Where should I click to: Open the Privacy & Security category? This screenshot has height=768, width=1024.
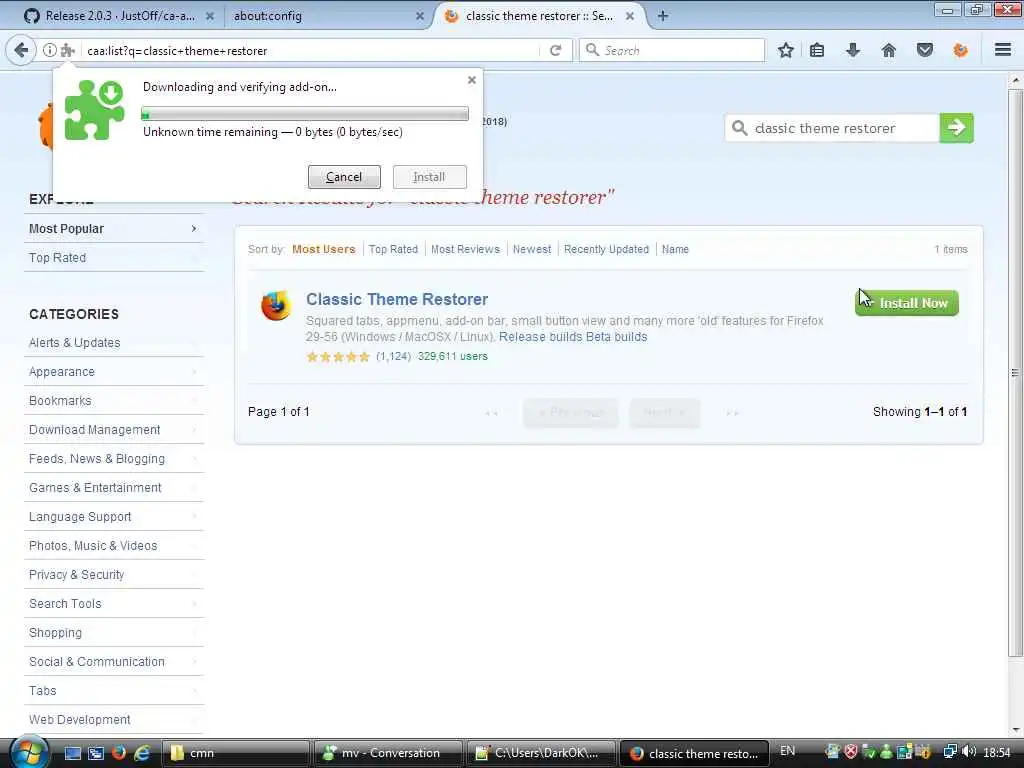click(x=113, y=575)
